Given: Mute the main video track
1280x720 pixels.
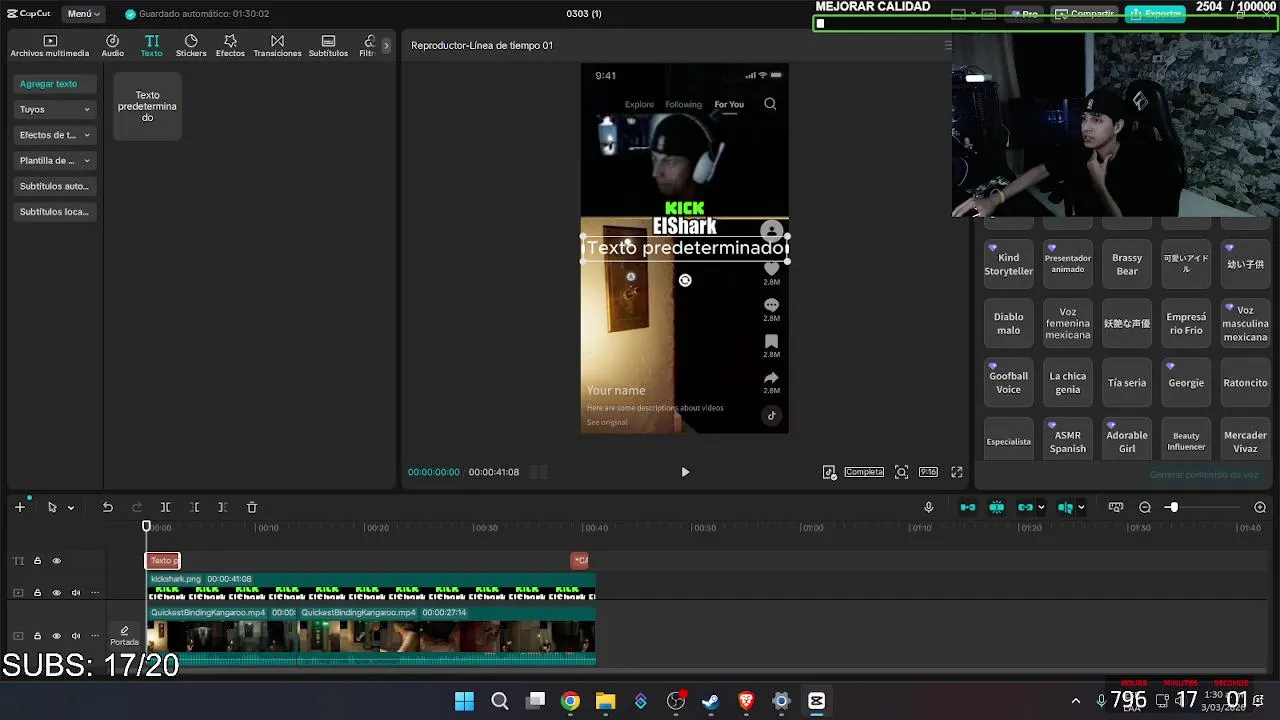Looking at the screenshot, I should click(x=75, y=636).
